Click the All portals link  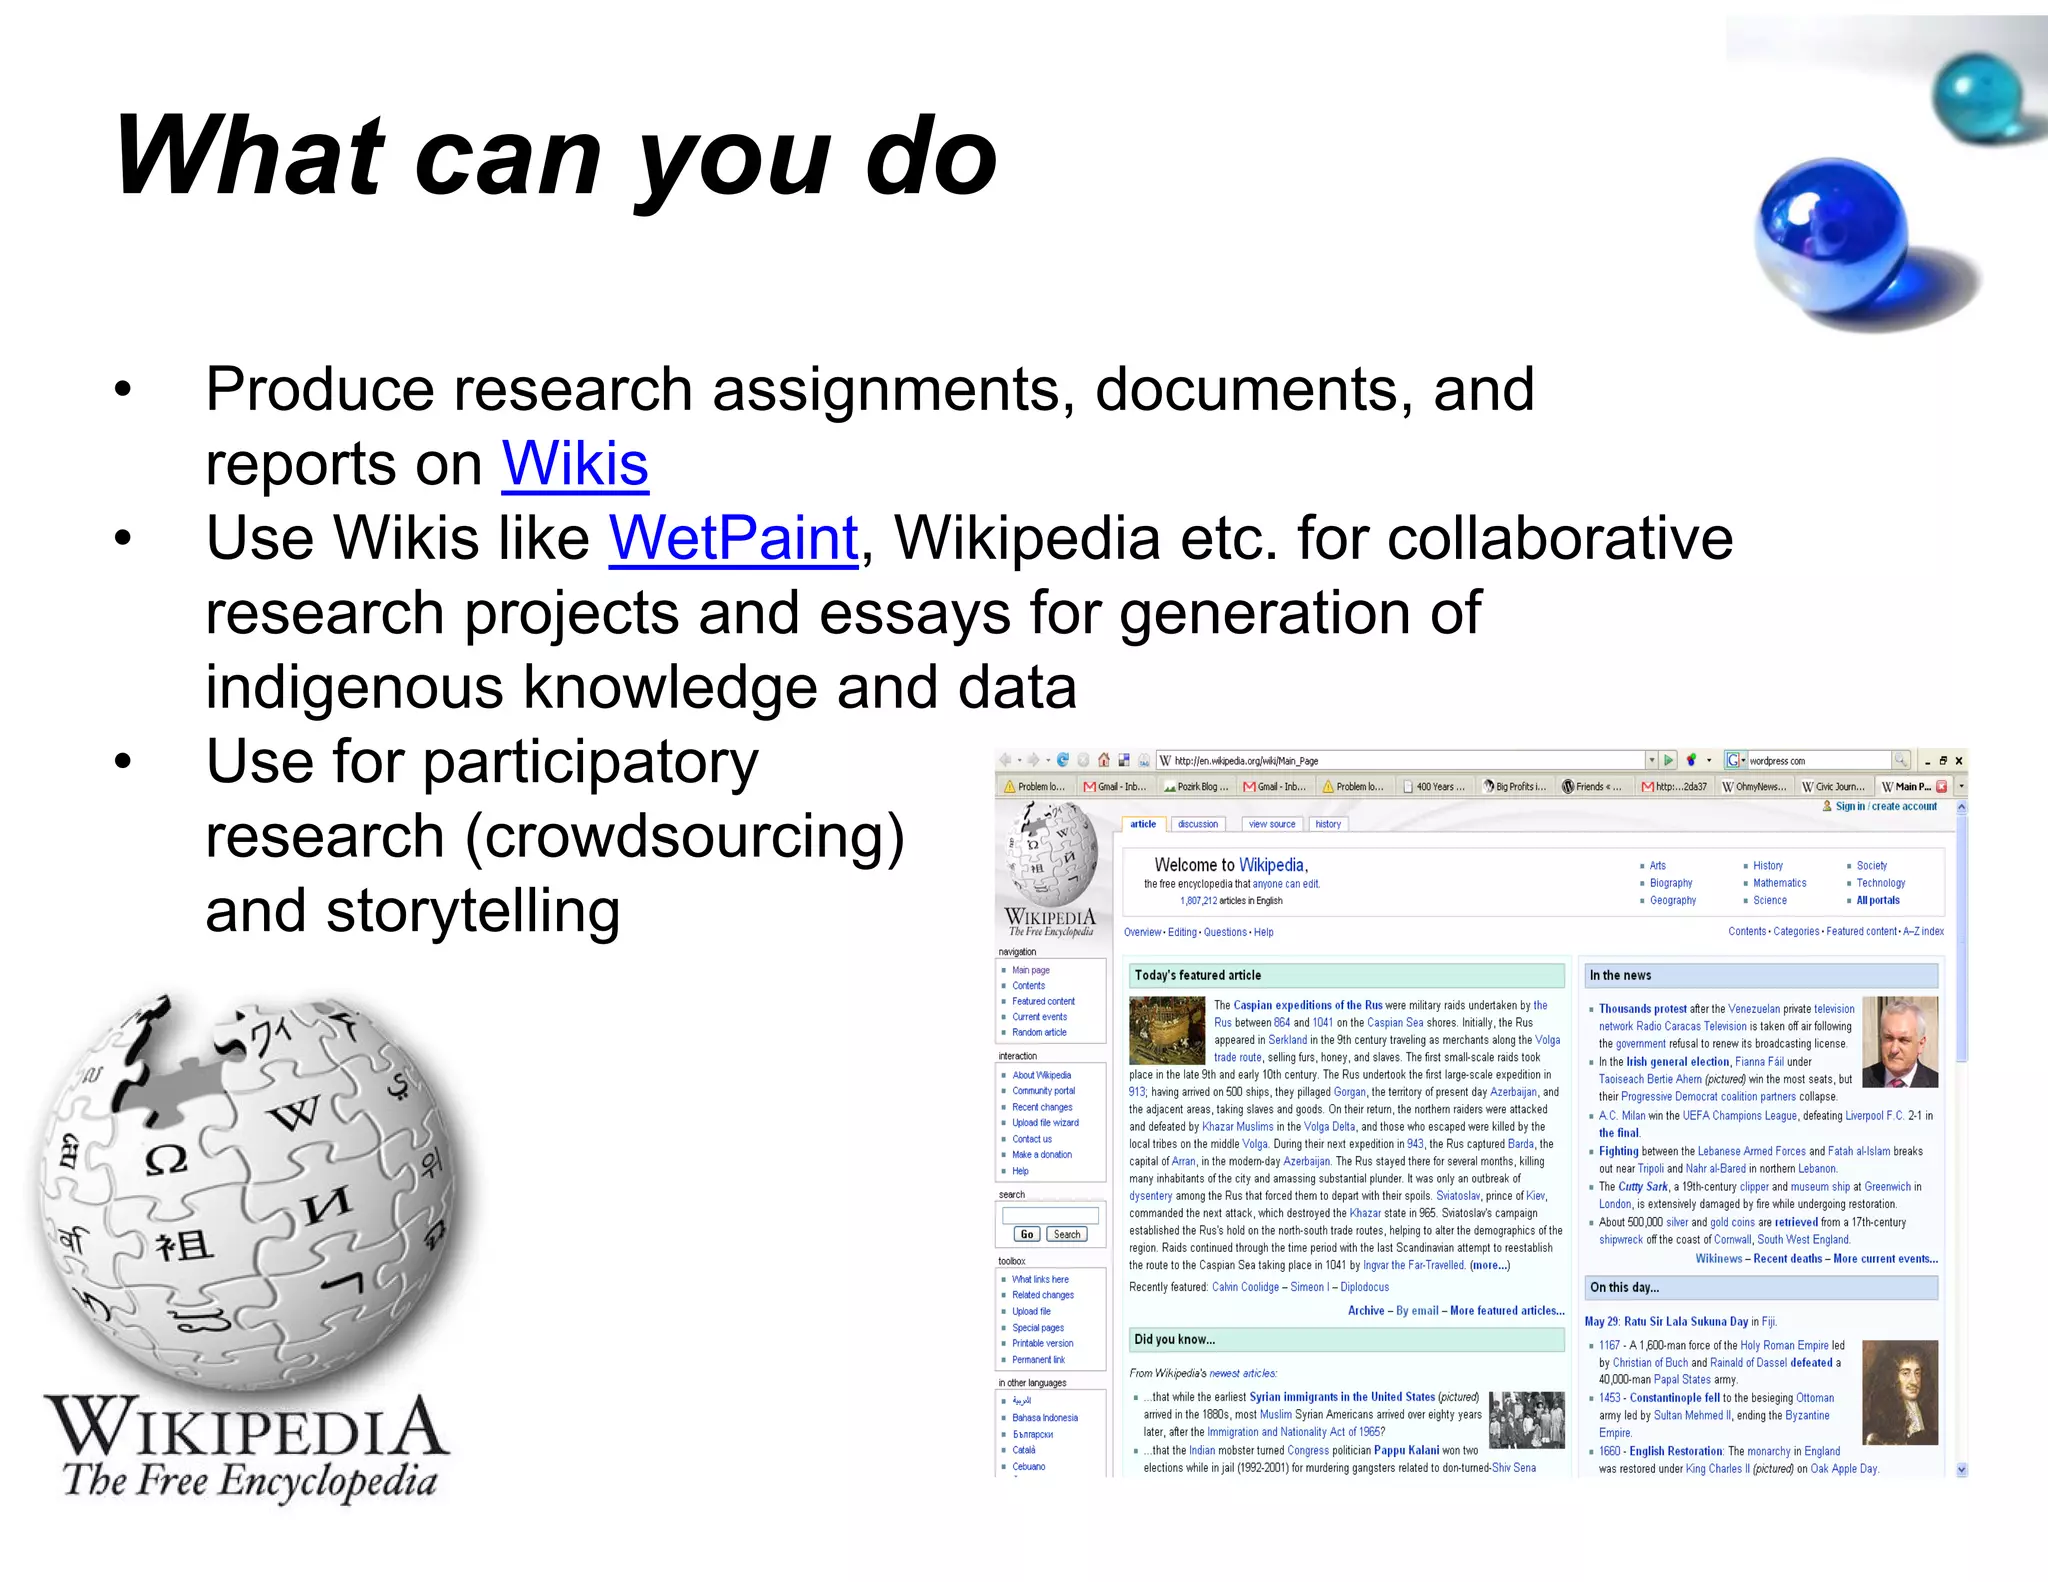click(1878, 900)
